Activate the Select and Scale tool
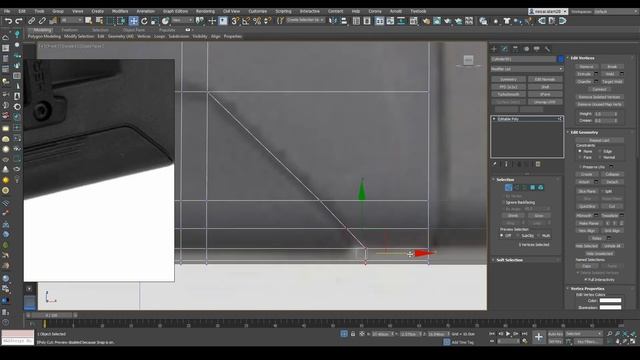Viewport: 640px width, 360px height. 155,21
